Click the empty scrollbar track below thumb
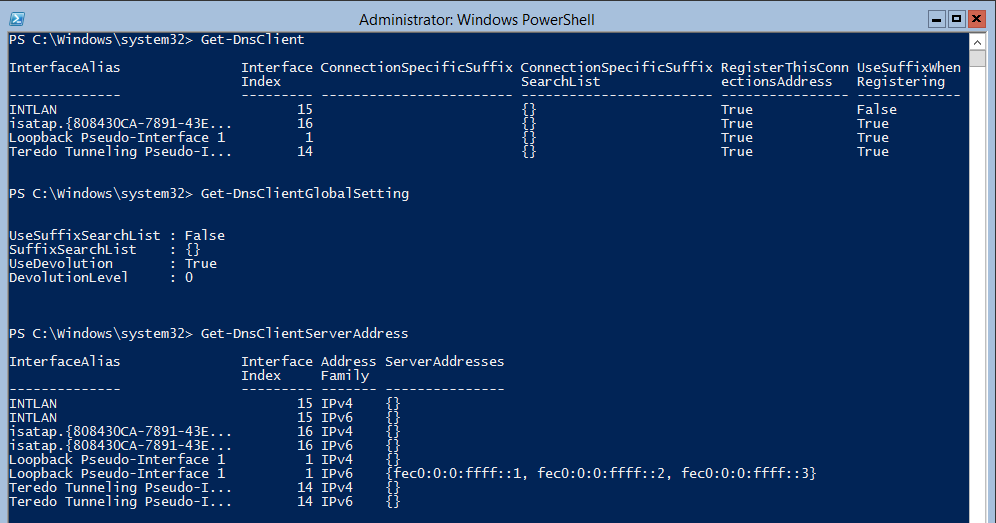The image size is (996, 523). pos(978,292)
